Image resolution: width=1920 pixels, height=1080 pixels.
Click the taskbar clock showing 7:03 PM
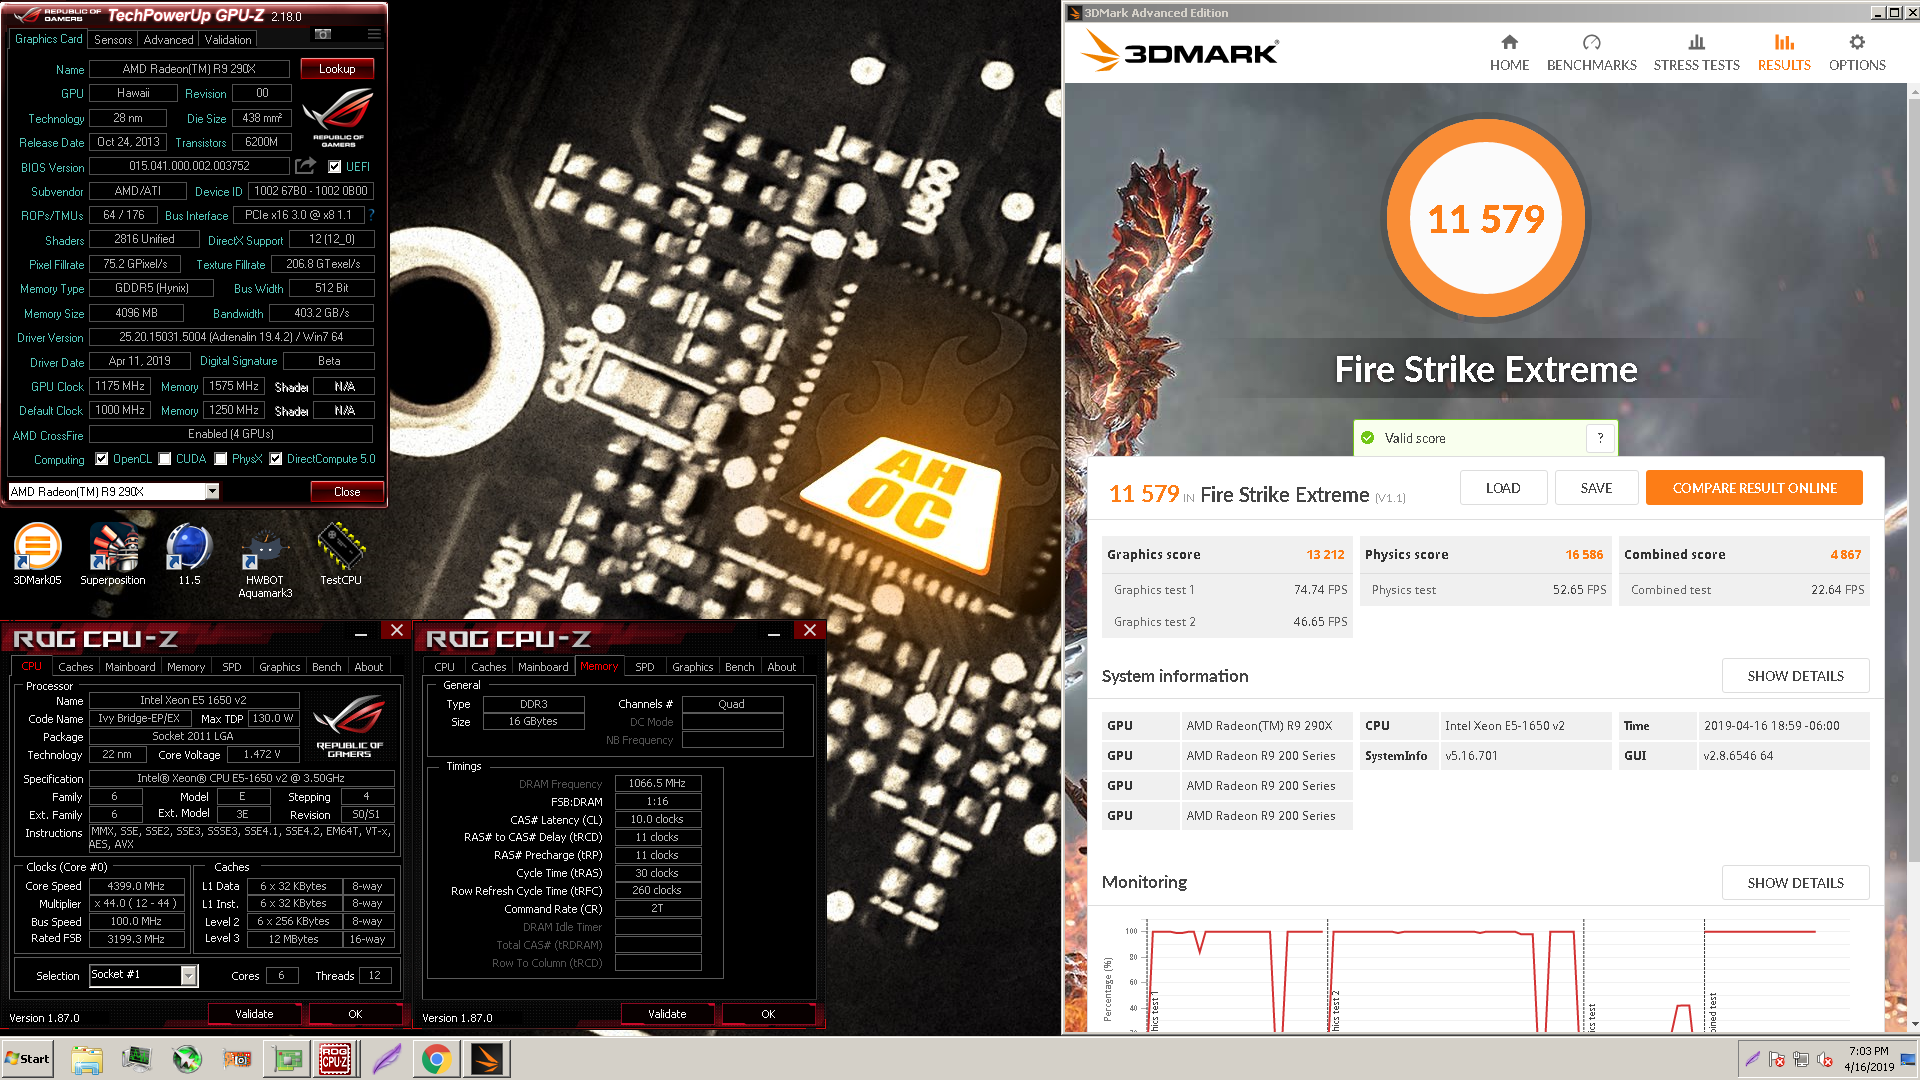click(1869, 1059)
